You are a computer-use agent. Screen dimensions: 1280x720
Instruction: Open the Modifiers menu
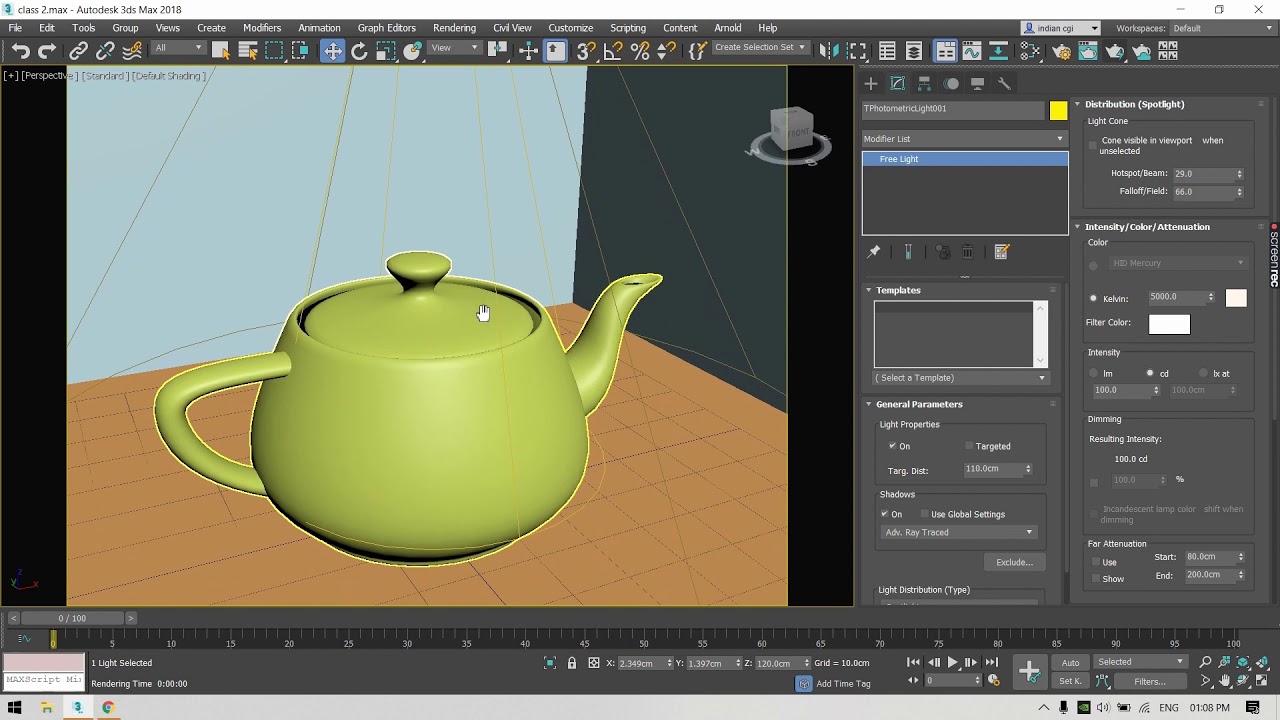tap(262, 28)
